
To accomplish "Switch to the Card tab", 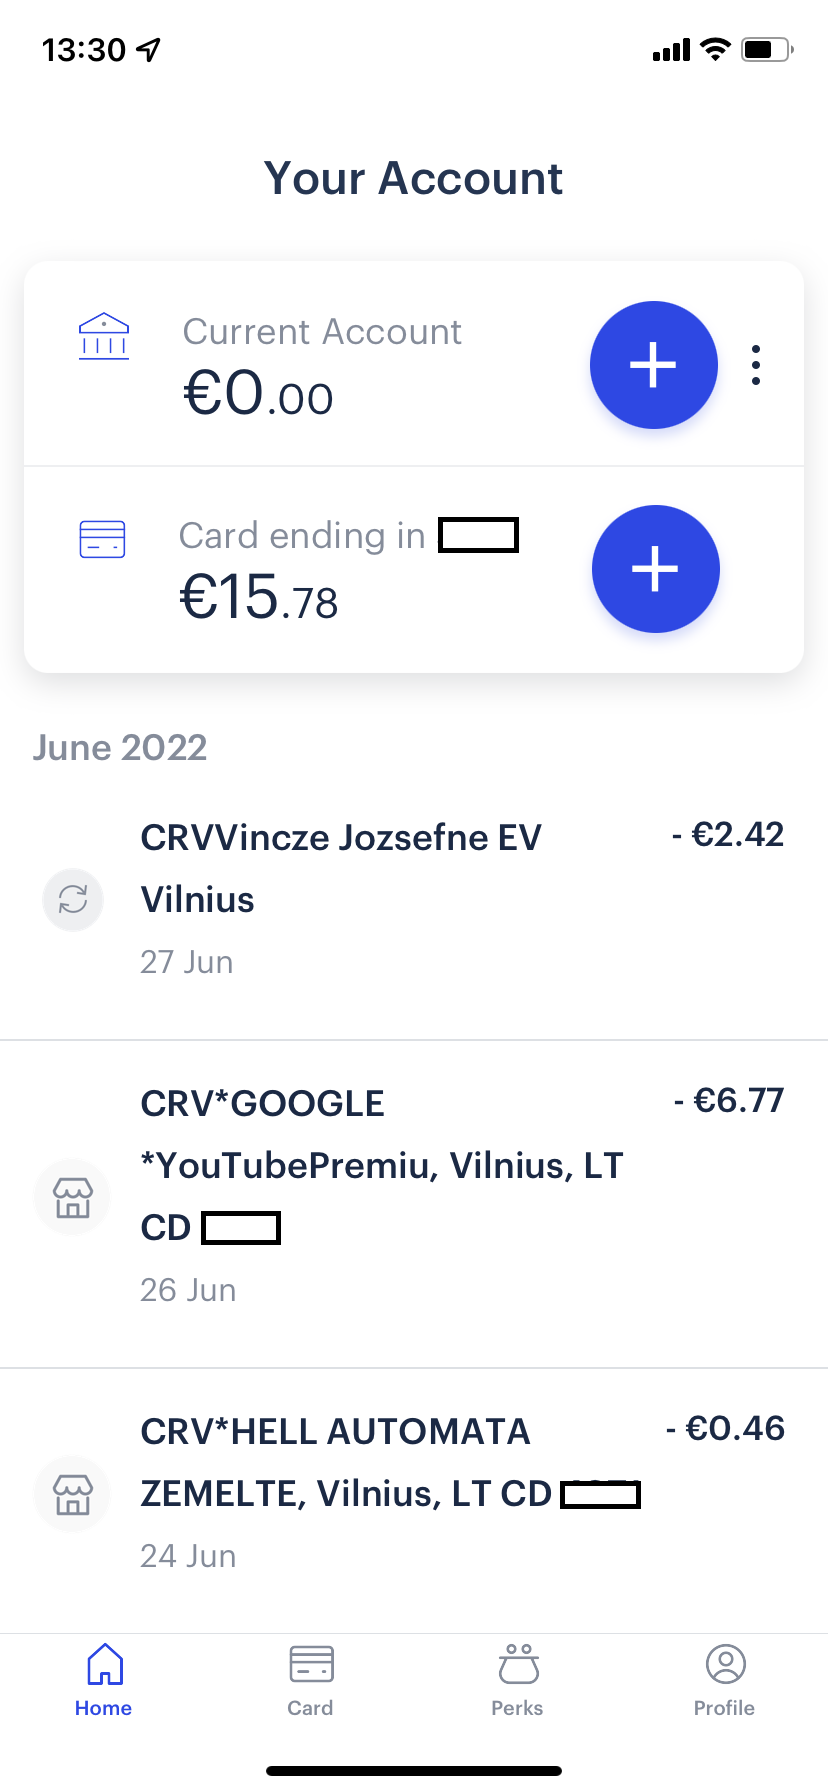I will [x=311, y=1680].
